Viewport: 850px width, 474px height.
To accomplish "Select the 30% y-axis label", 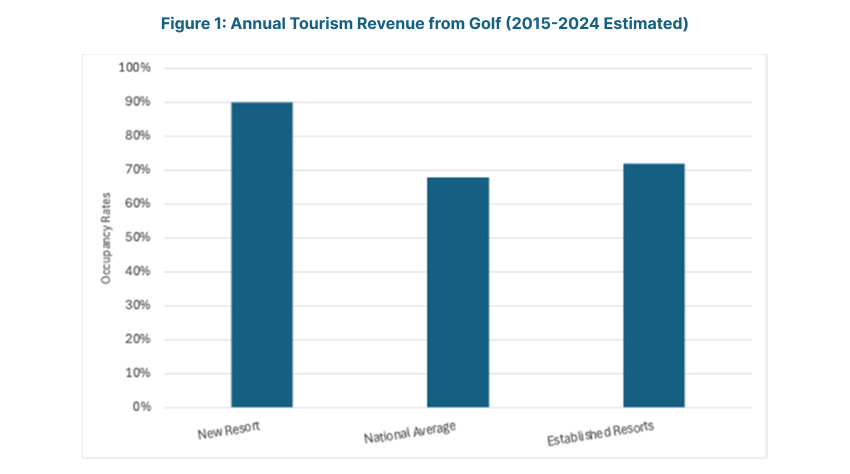I will (x=136, y=306).
